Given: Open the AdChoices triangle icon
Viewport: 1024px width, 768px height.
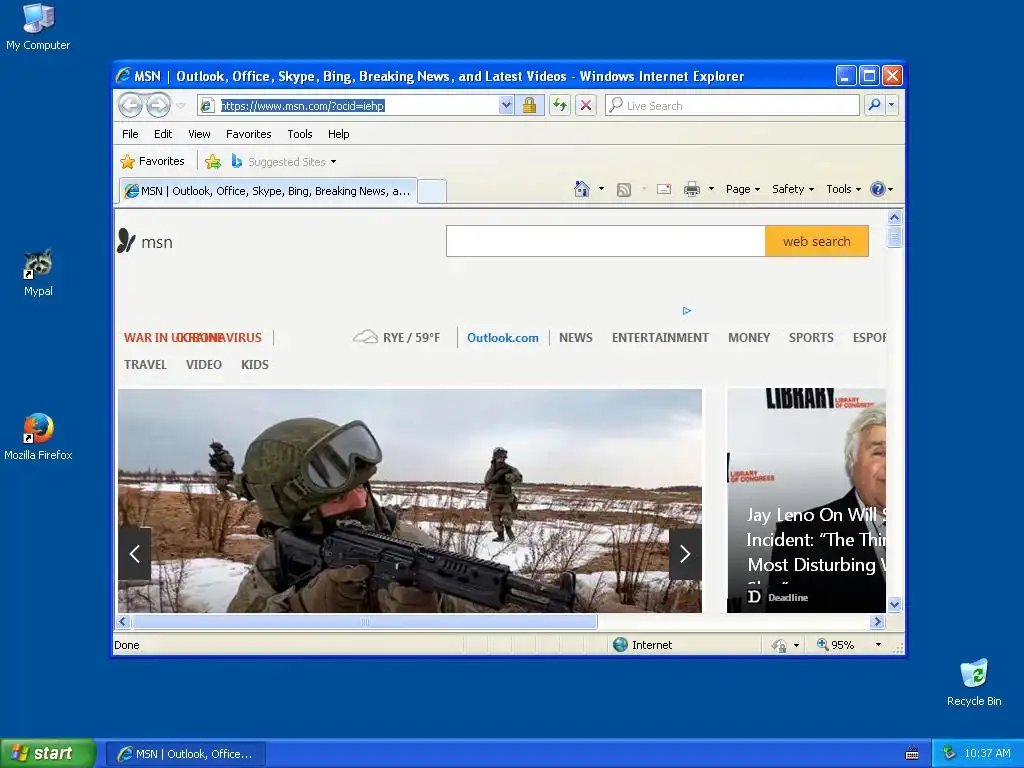Looking at the screenshot, I should click(686, 311).
